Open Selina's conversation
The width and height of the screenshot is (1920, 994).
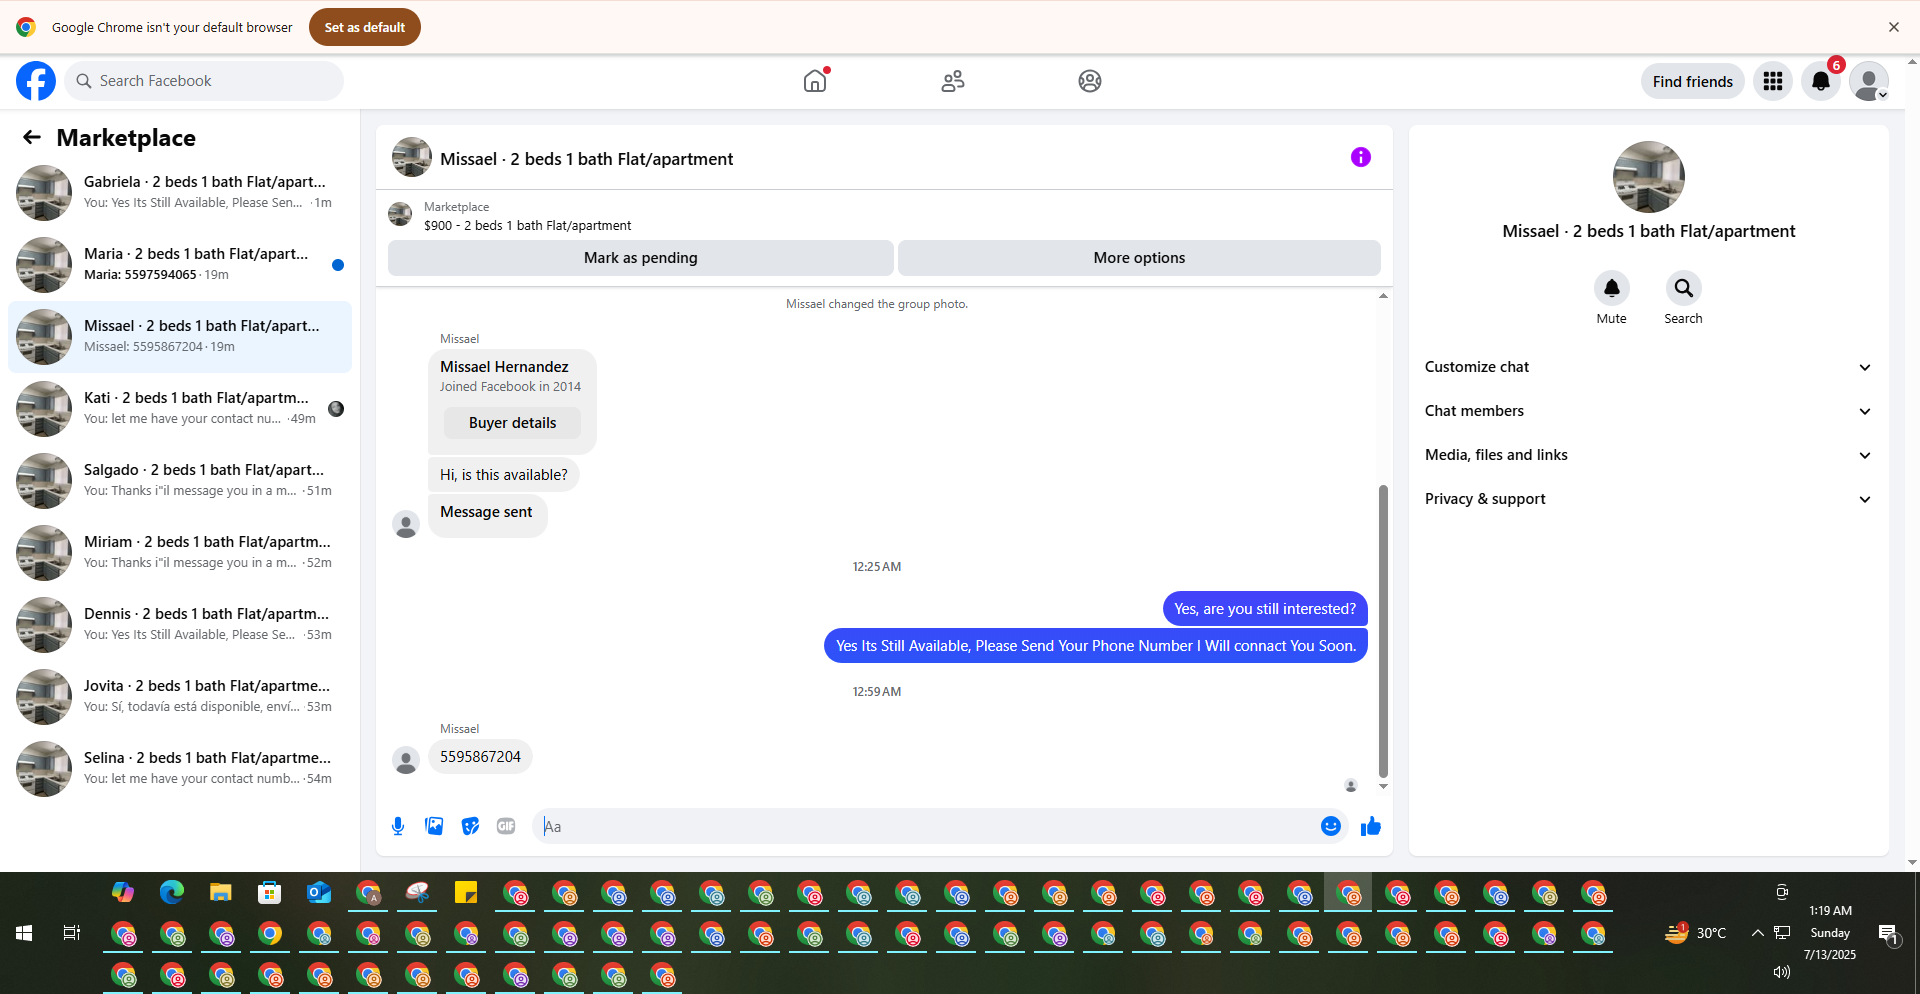coord(180,768)
